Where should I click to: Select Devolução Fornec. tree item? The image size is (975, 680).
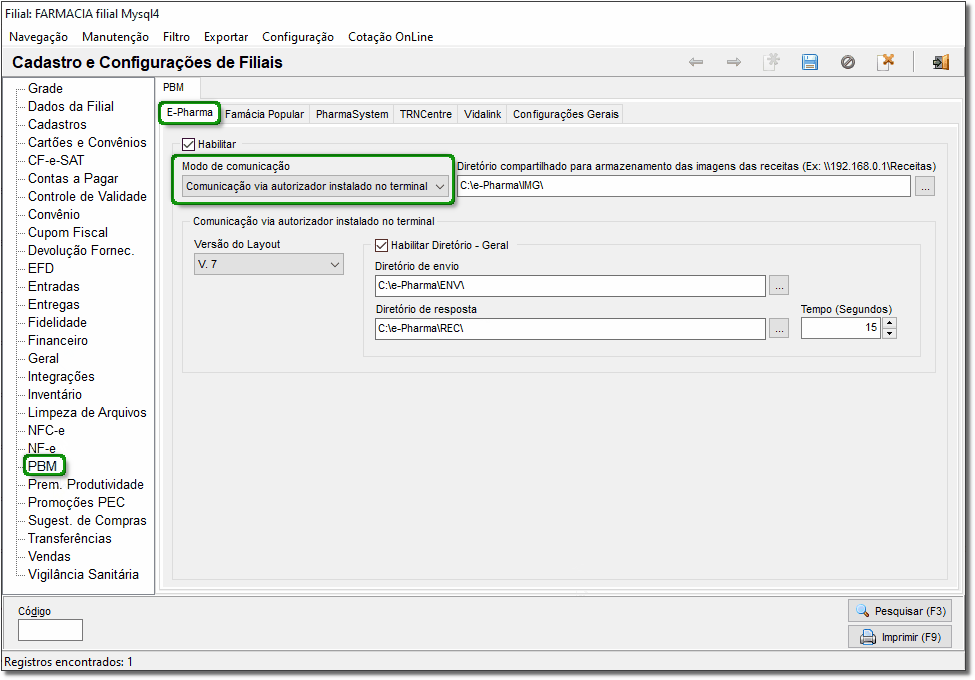click(x=81, y=250)
